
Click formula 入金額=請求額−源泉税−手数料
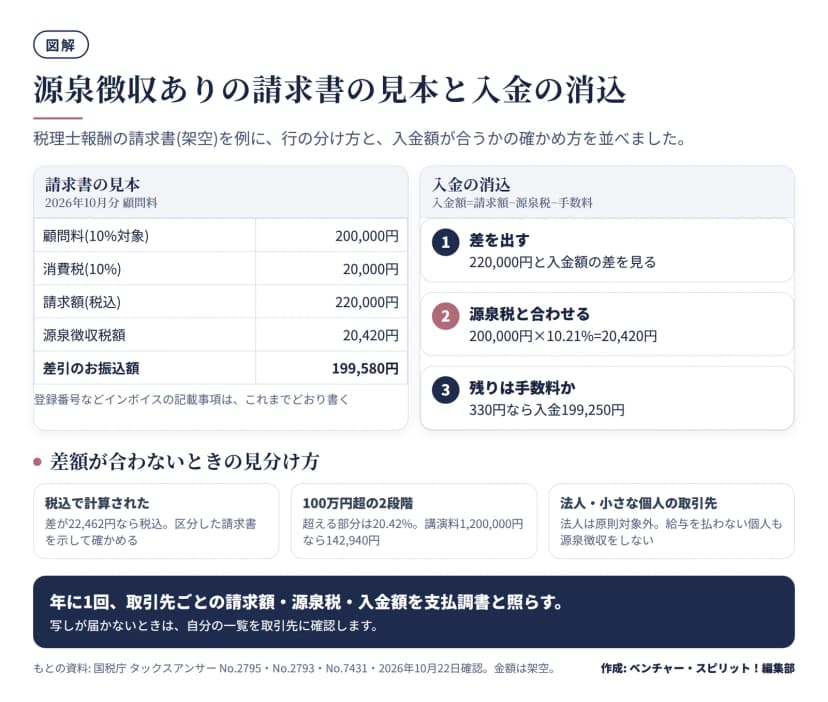coord(512,203)
